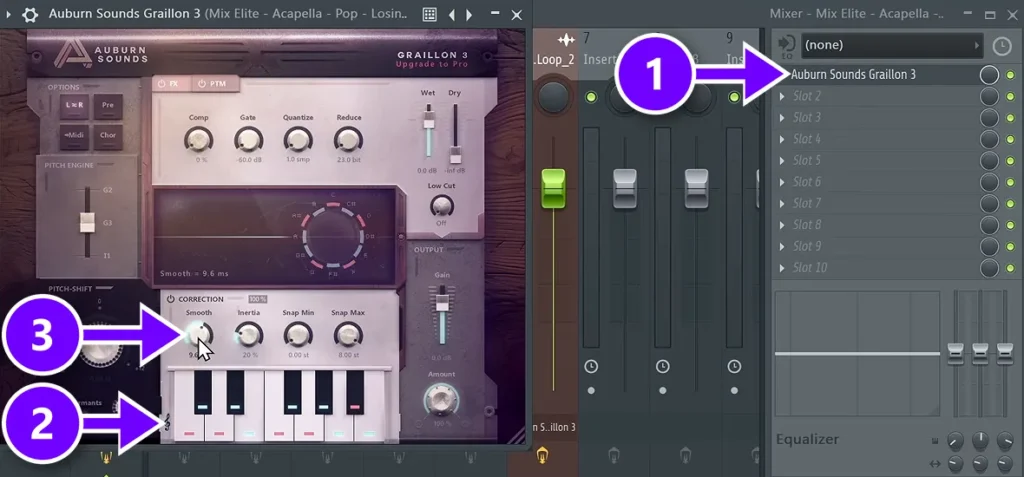Go to previous preset with left arrow
Image resolution: width=1024 pixels, height=477 pixels.
[x=451, y=14]
